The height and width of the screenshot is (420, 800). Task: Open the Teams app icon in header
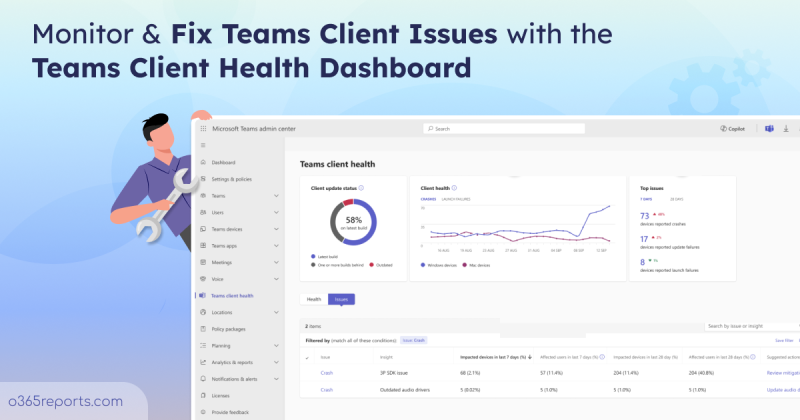pyautogui.click(x=769, y=129)
